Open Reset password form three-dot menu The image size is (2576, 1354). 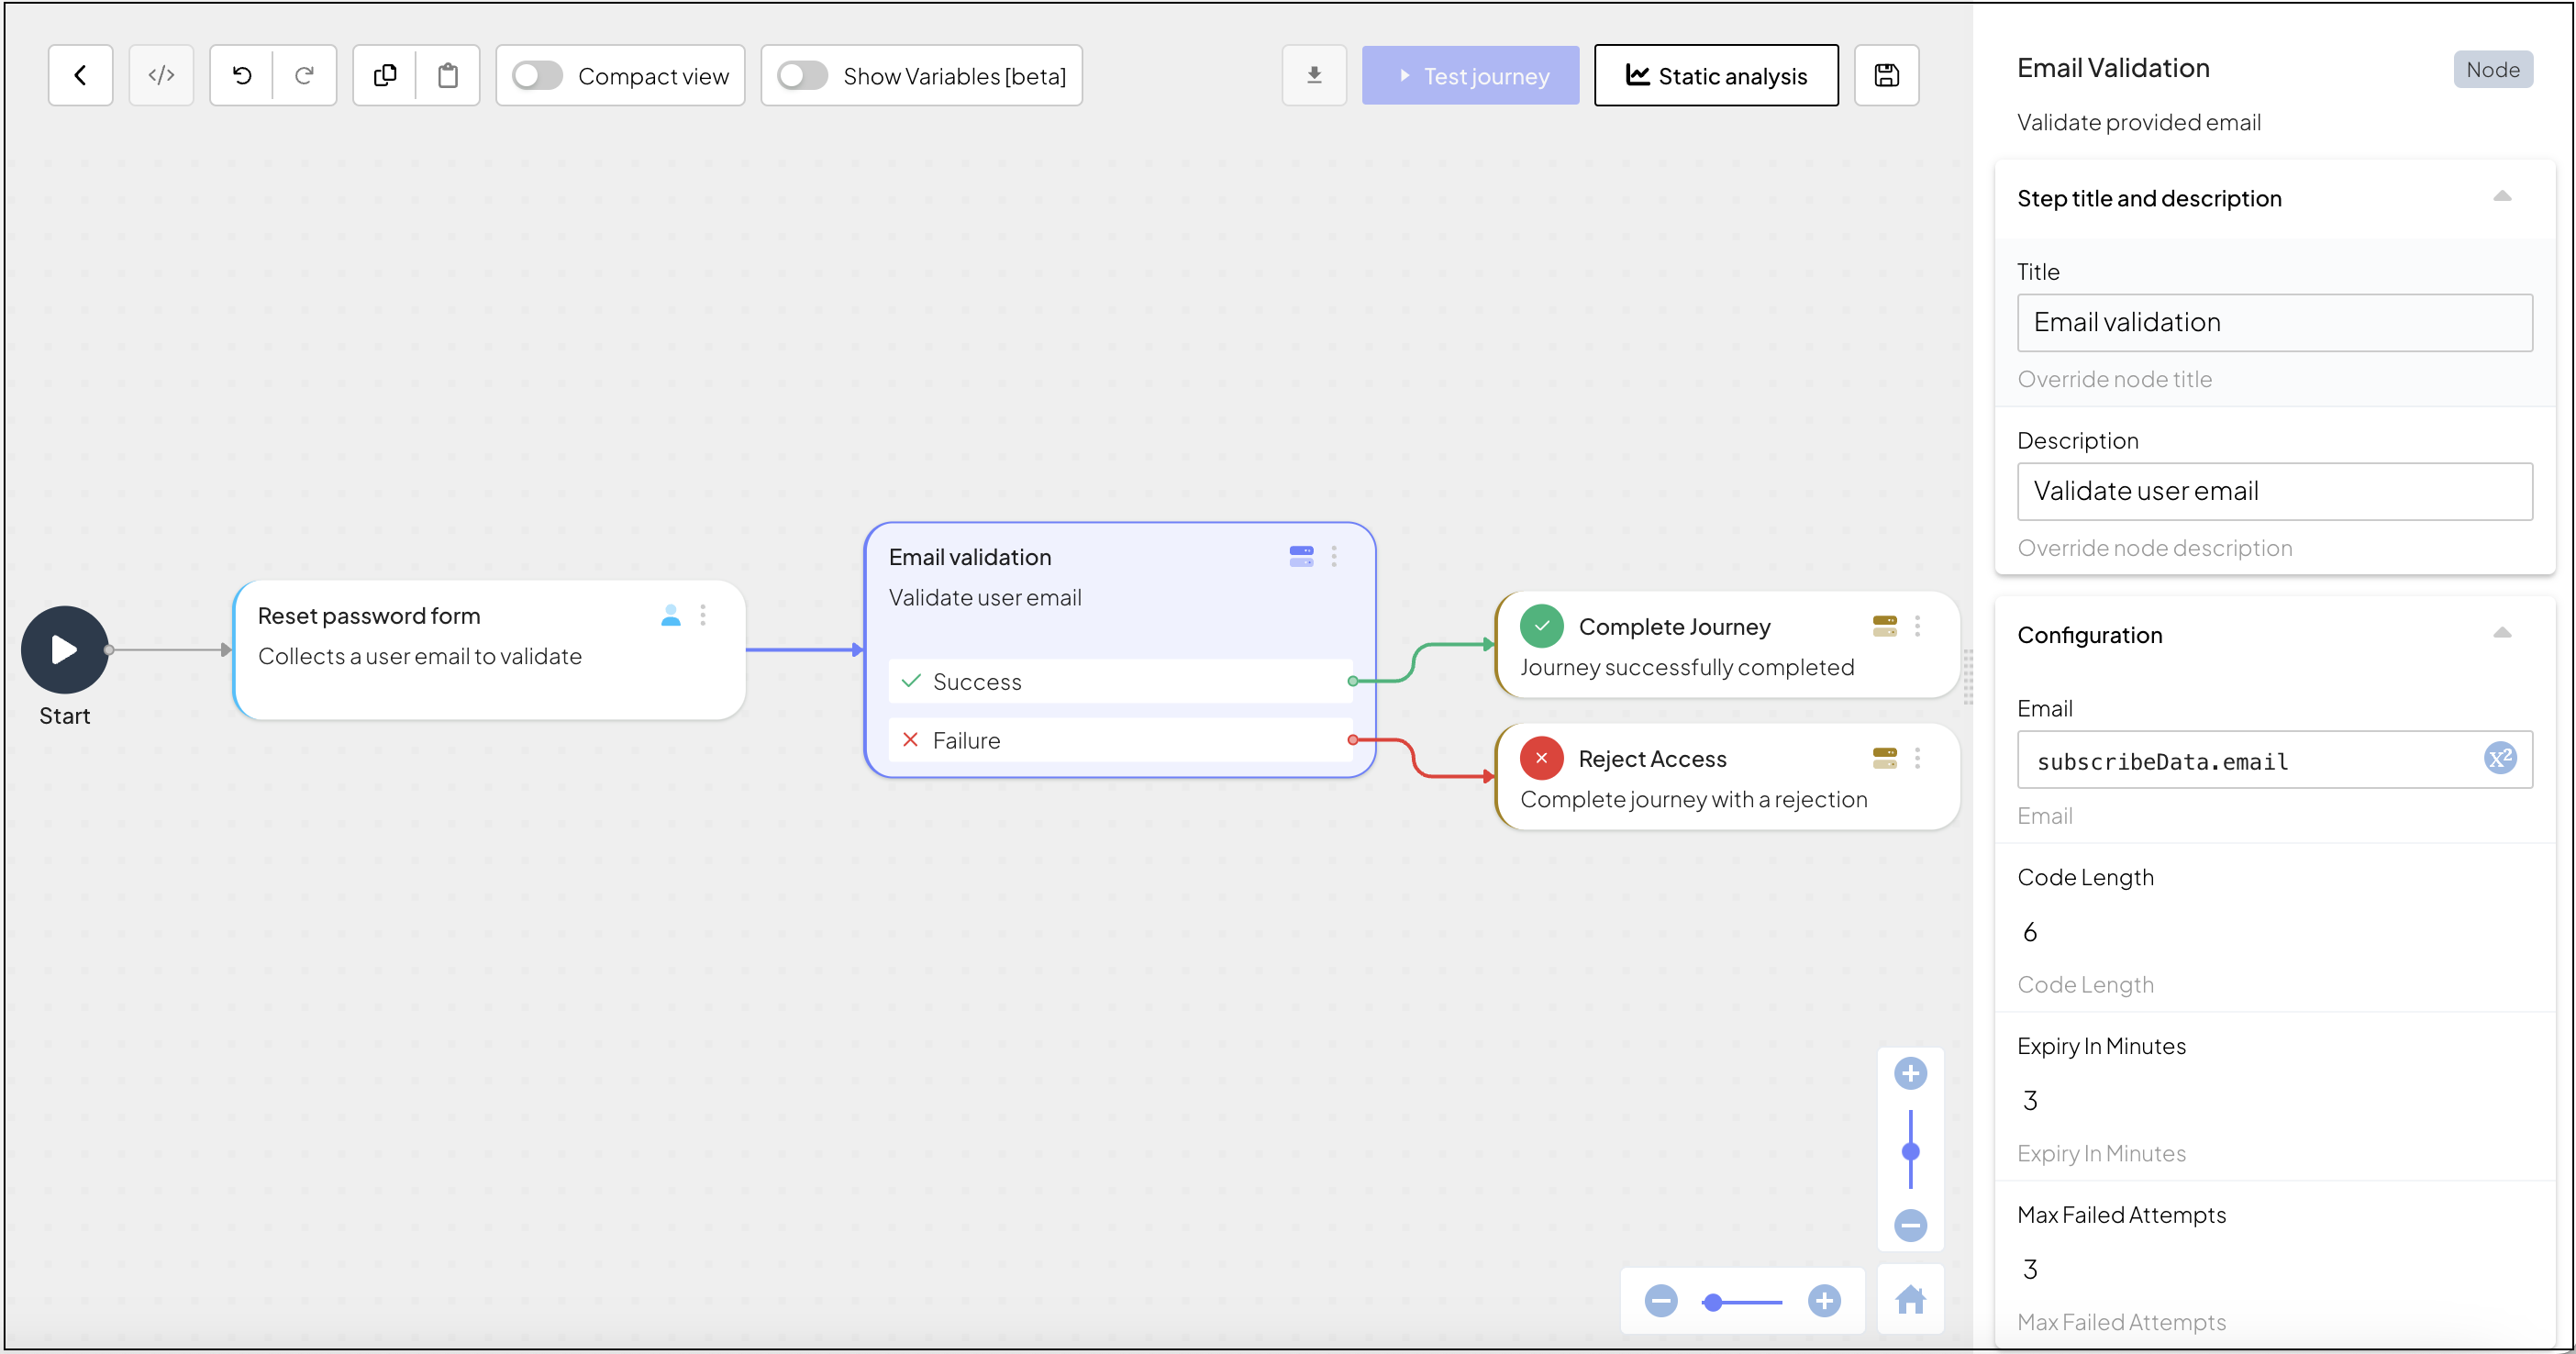tap(703, 615)
